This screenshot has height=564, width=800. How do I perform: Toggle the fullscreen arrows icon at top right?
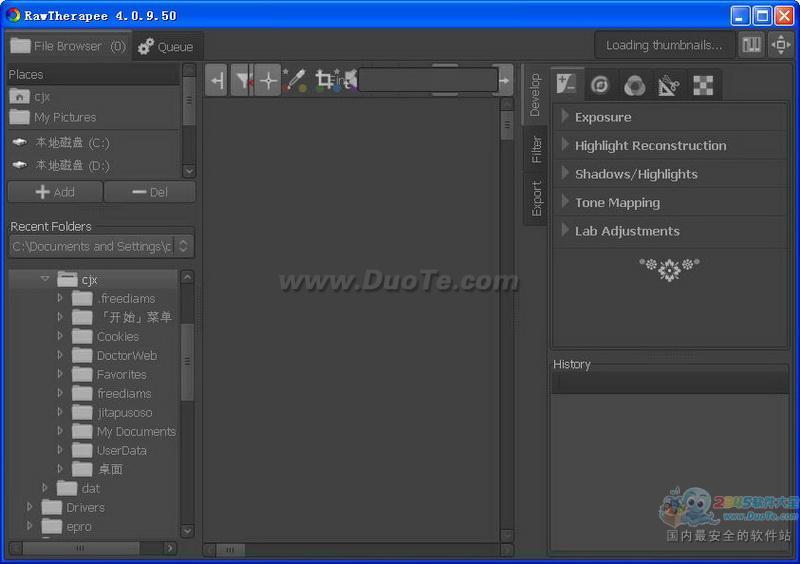tap(780, 45)
